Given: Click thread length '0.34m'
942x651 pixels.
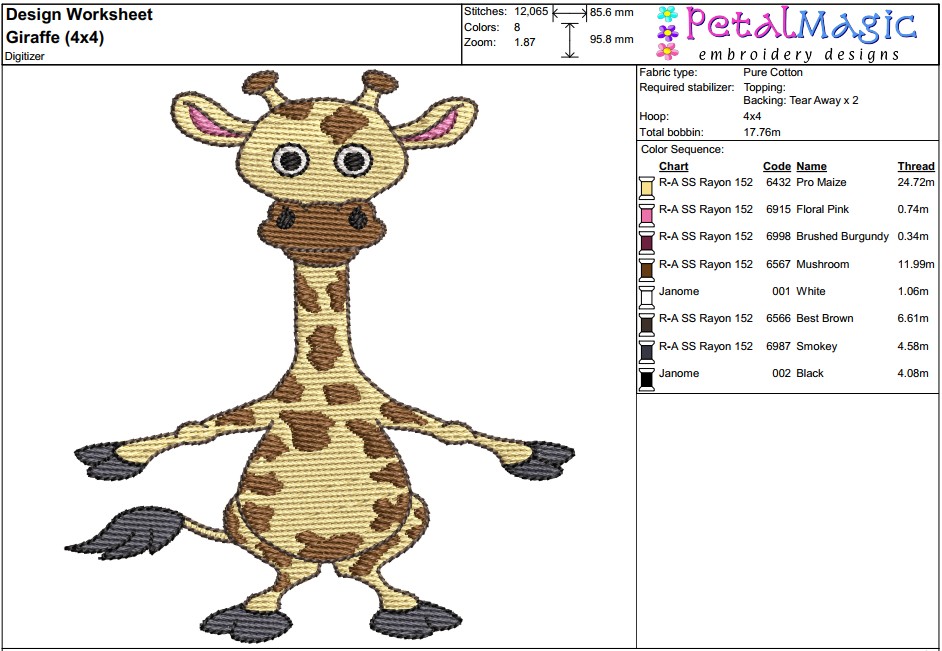Looking at the screenshot, I should 913,236.
